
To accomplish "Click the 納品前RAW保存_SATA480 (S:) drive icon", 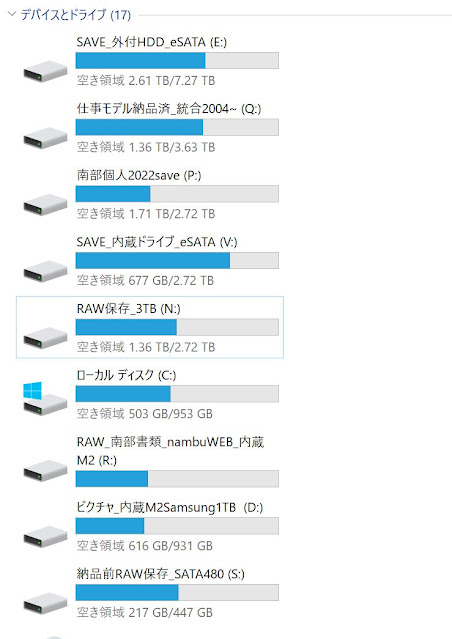I will 45,604.
